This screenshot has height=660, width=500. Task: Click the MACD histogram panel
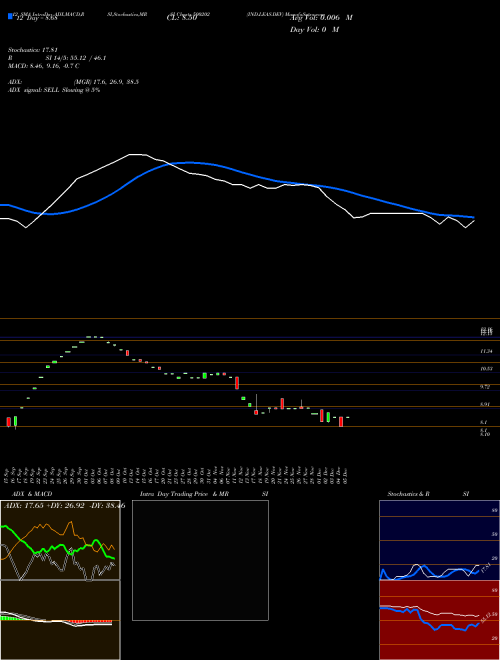60,620
